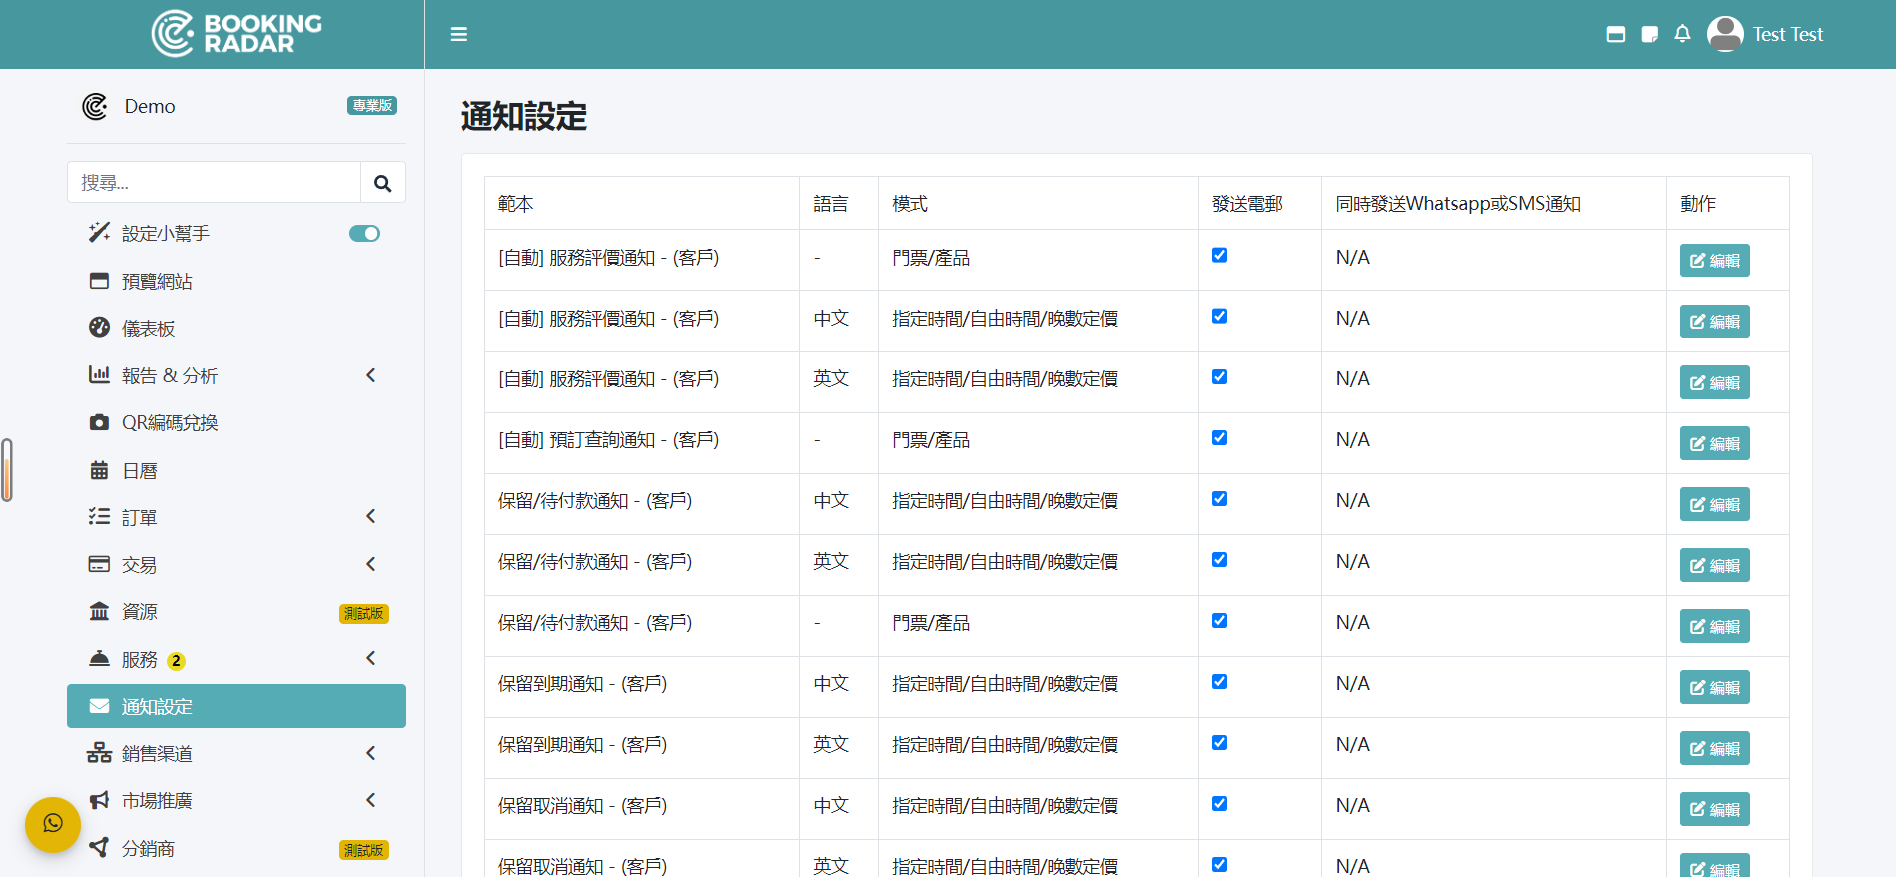Screen dimensions: 1896x877
Task: Click the Booking Radar logo
Action: click(237, 34)
